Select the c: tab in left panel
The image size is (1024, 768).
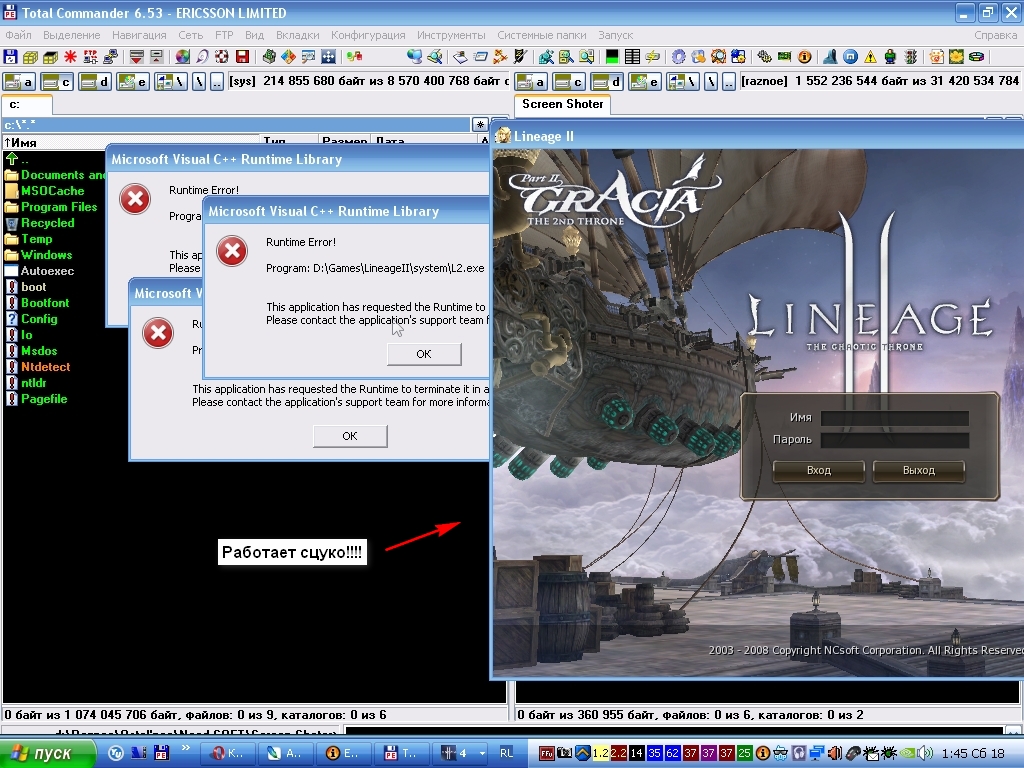click(26, 105)
